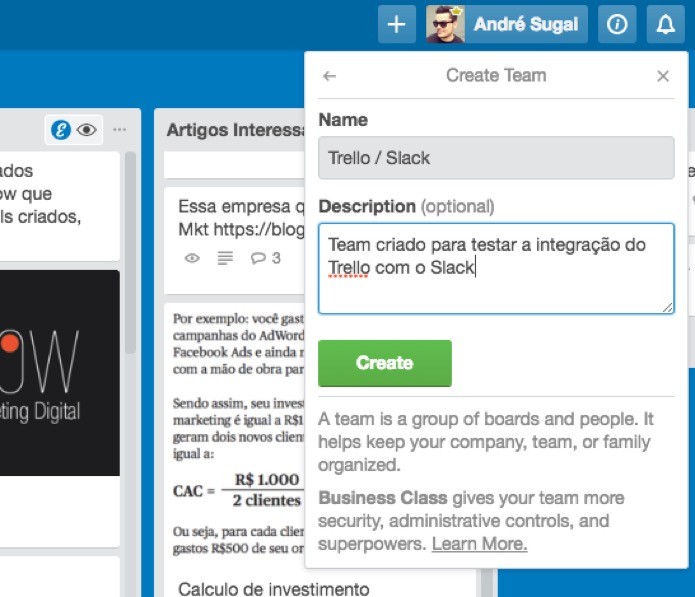Open the info icon in header
The width and height of the screenshot is (695, 597).
tap(617, 24)
